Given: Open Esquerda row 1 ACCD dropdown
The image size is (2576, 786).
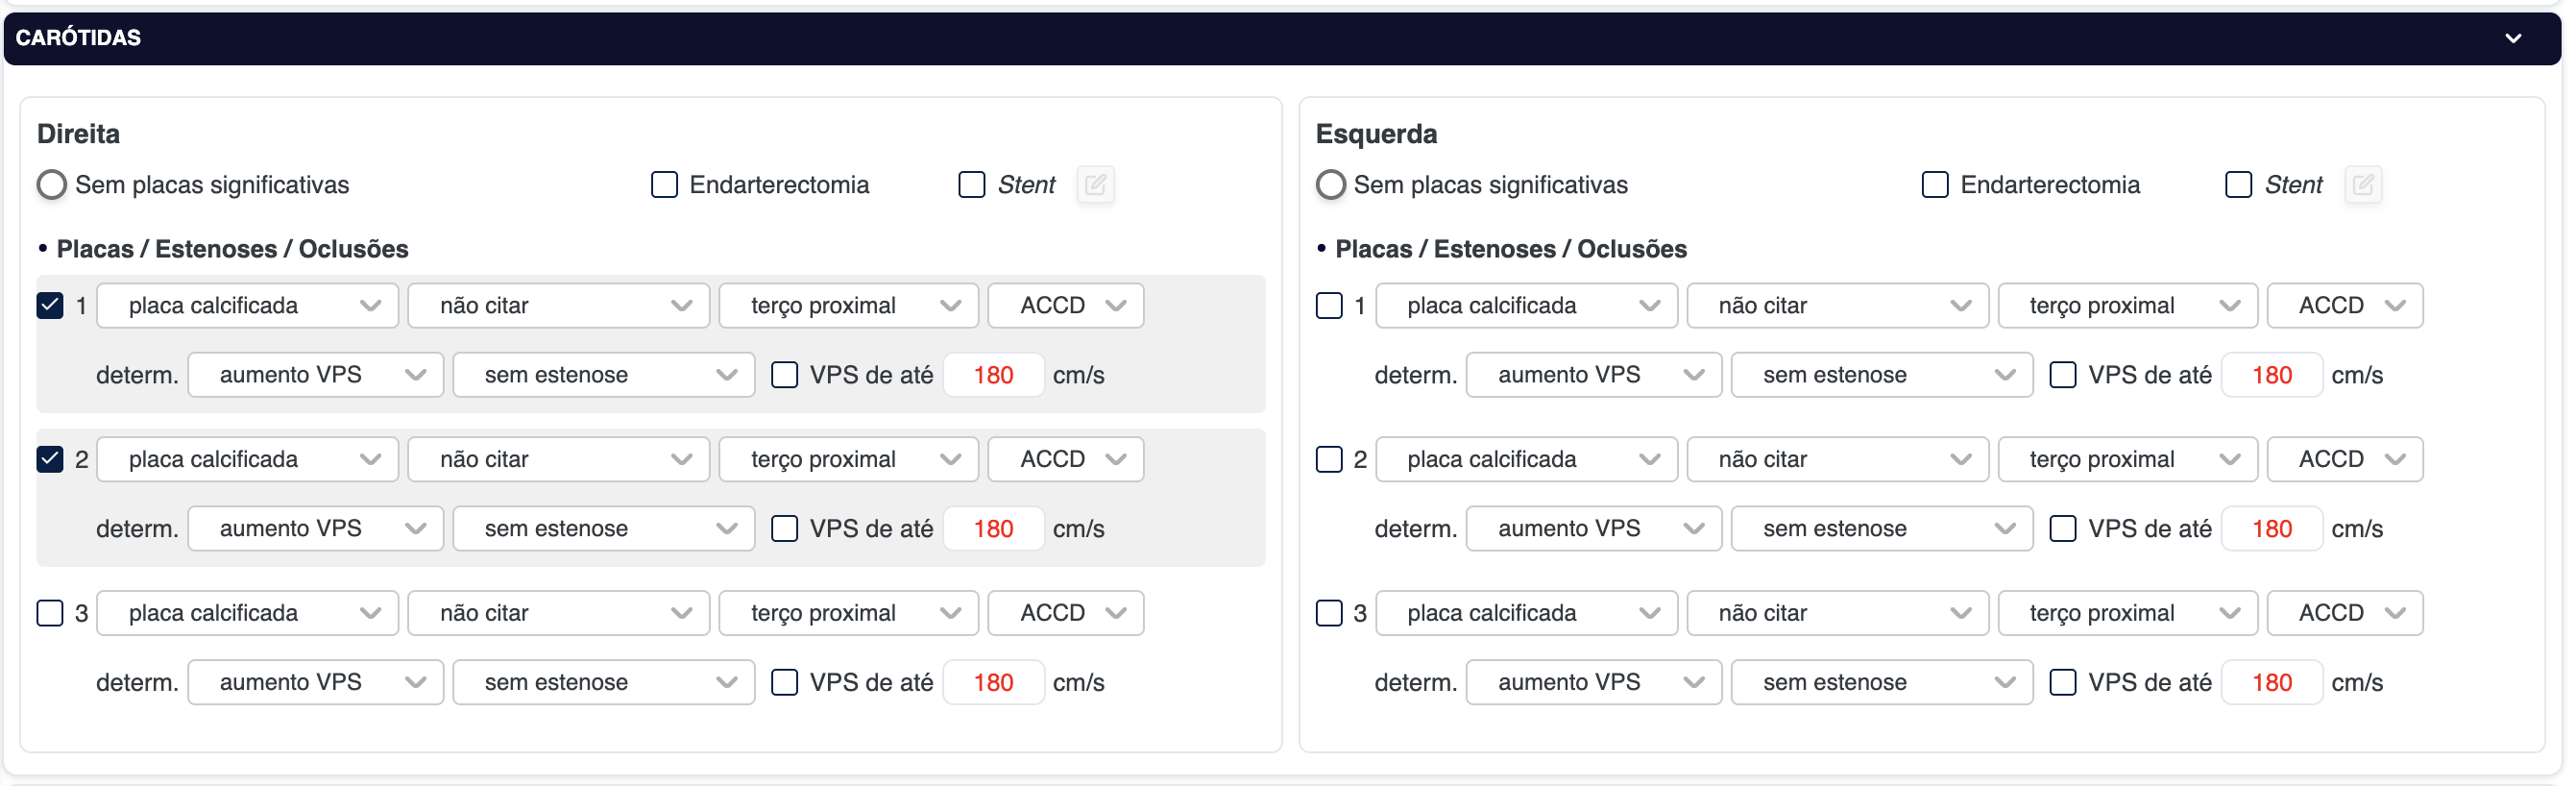Looking at the screenshot, I should (x=2344, y=306).
